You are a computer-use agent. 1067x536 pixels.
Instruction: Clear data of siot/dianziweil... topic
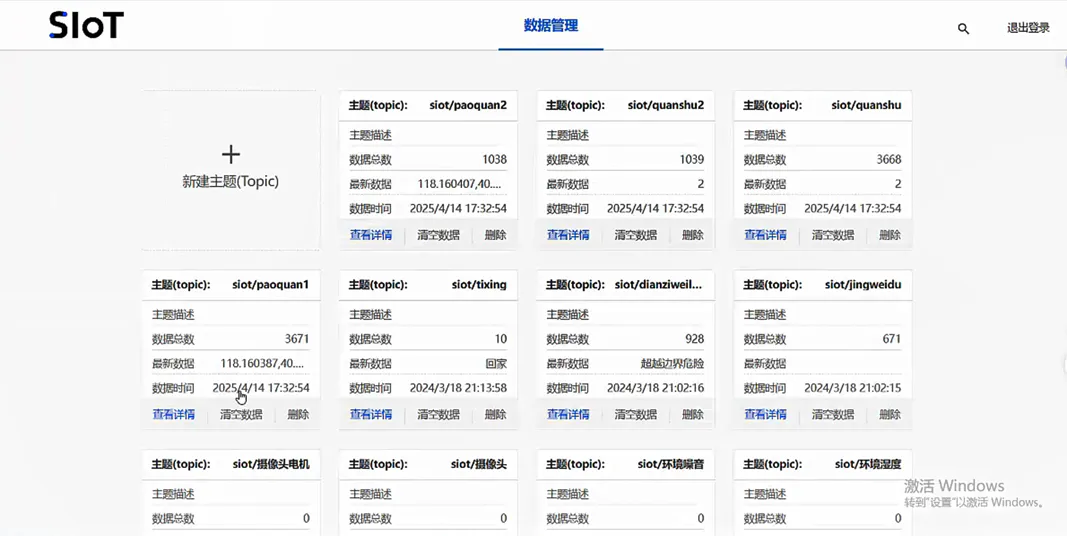point(636,414)
